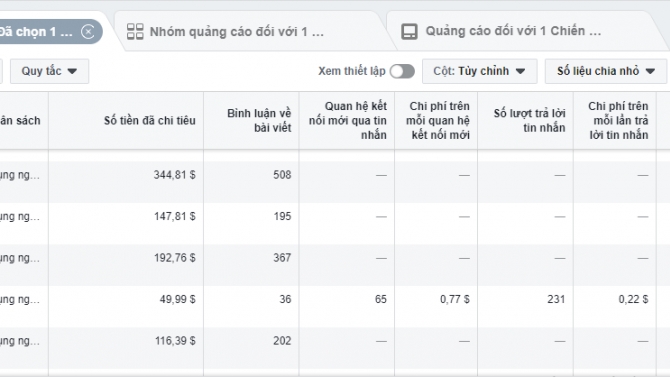Click the ad monitor icon
The image size is (670, 377).
(409, 32)
